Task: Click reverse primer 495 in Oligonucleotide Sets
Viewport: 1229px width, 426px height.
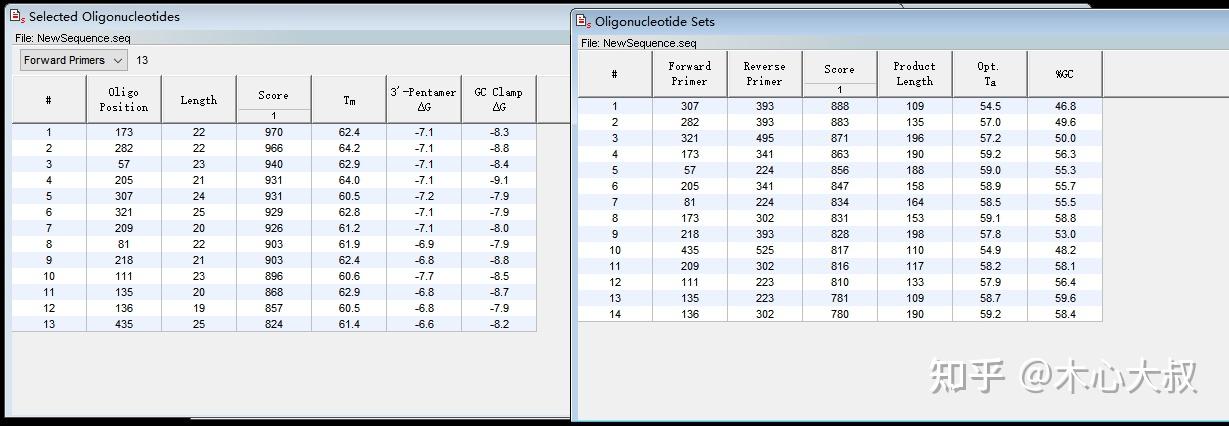Action: click(765, 138)
